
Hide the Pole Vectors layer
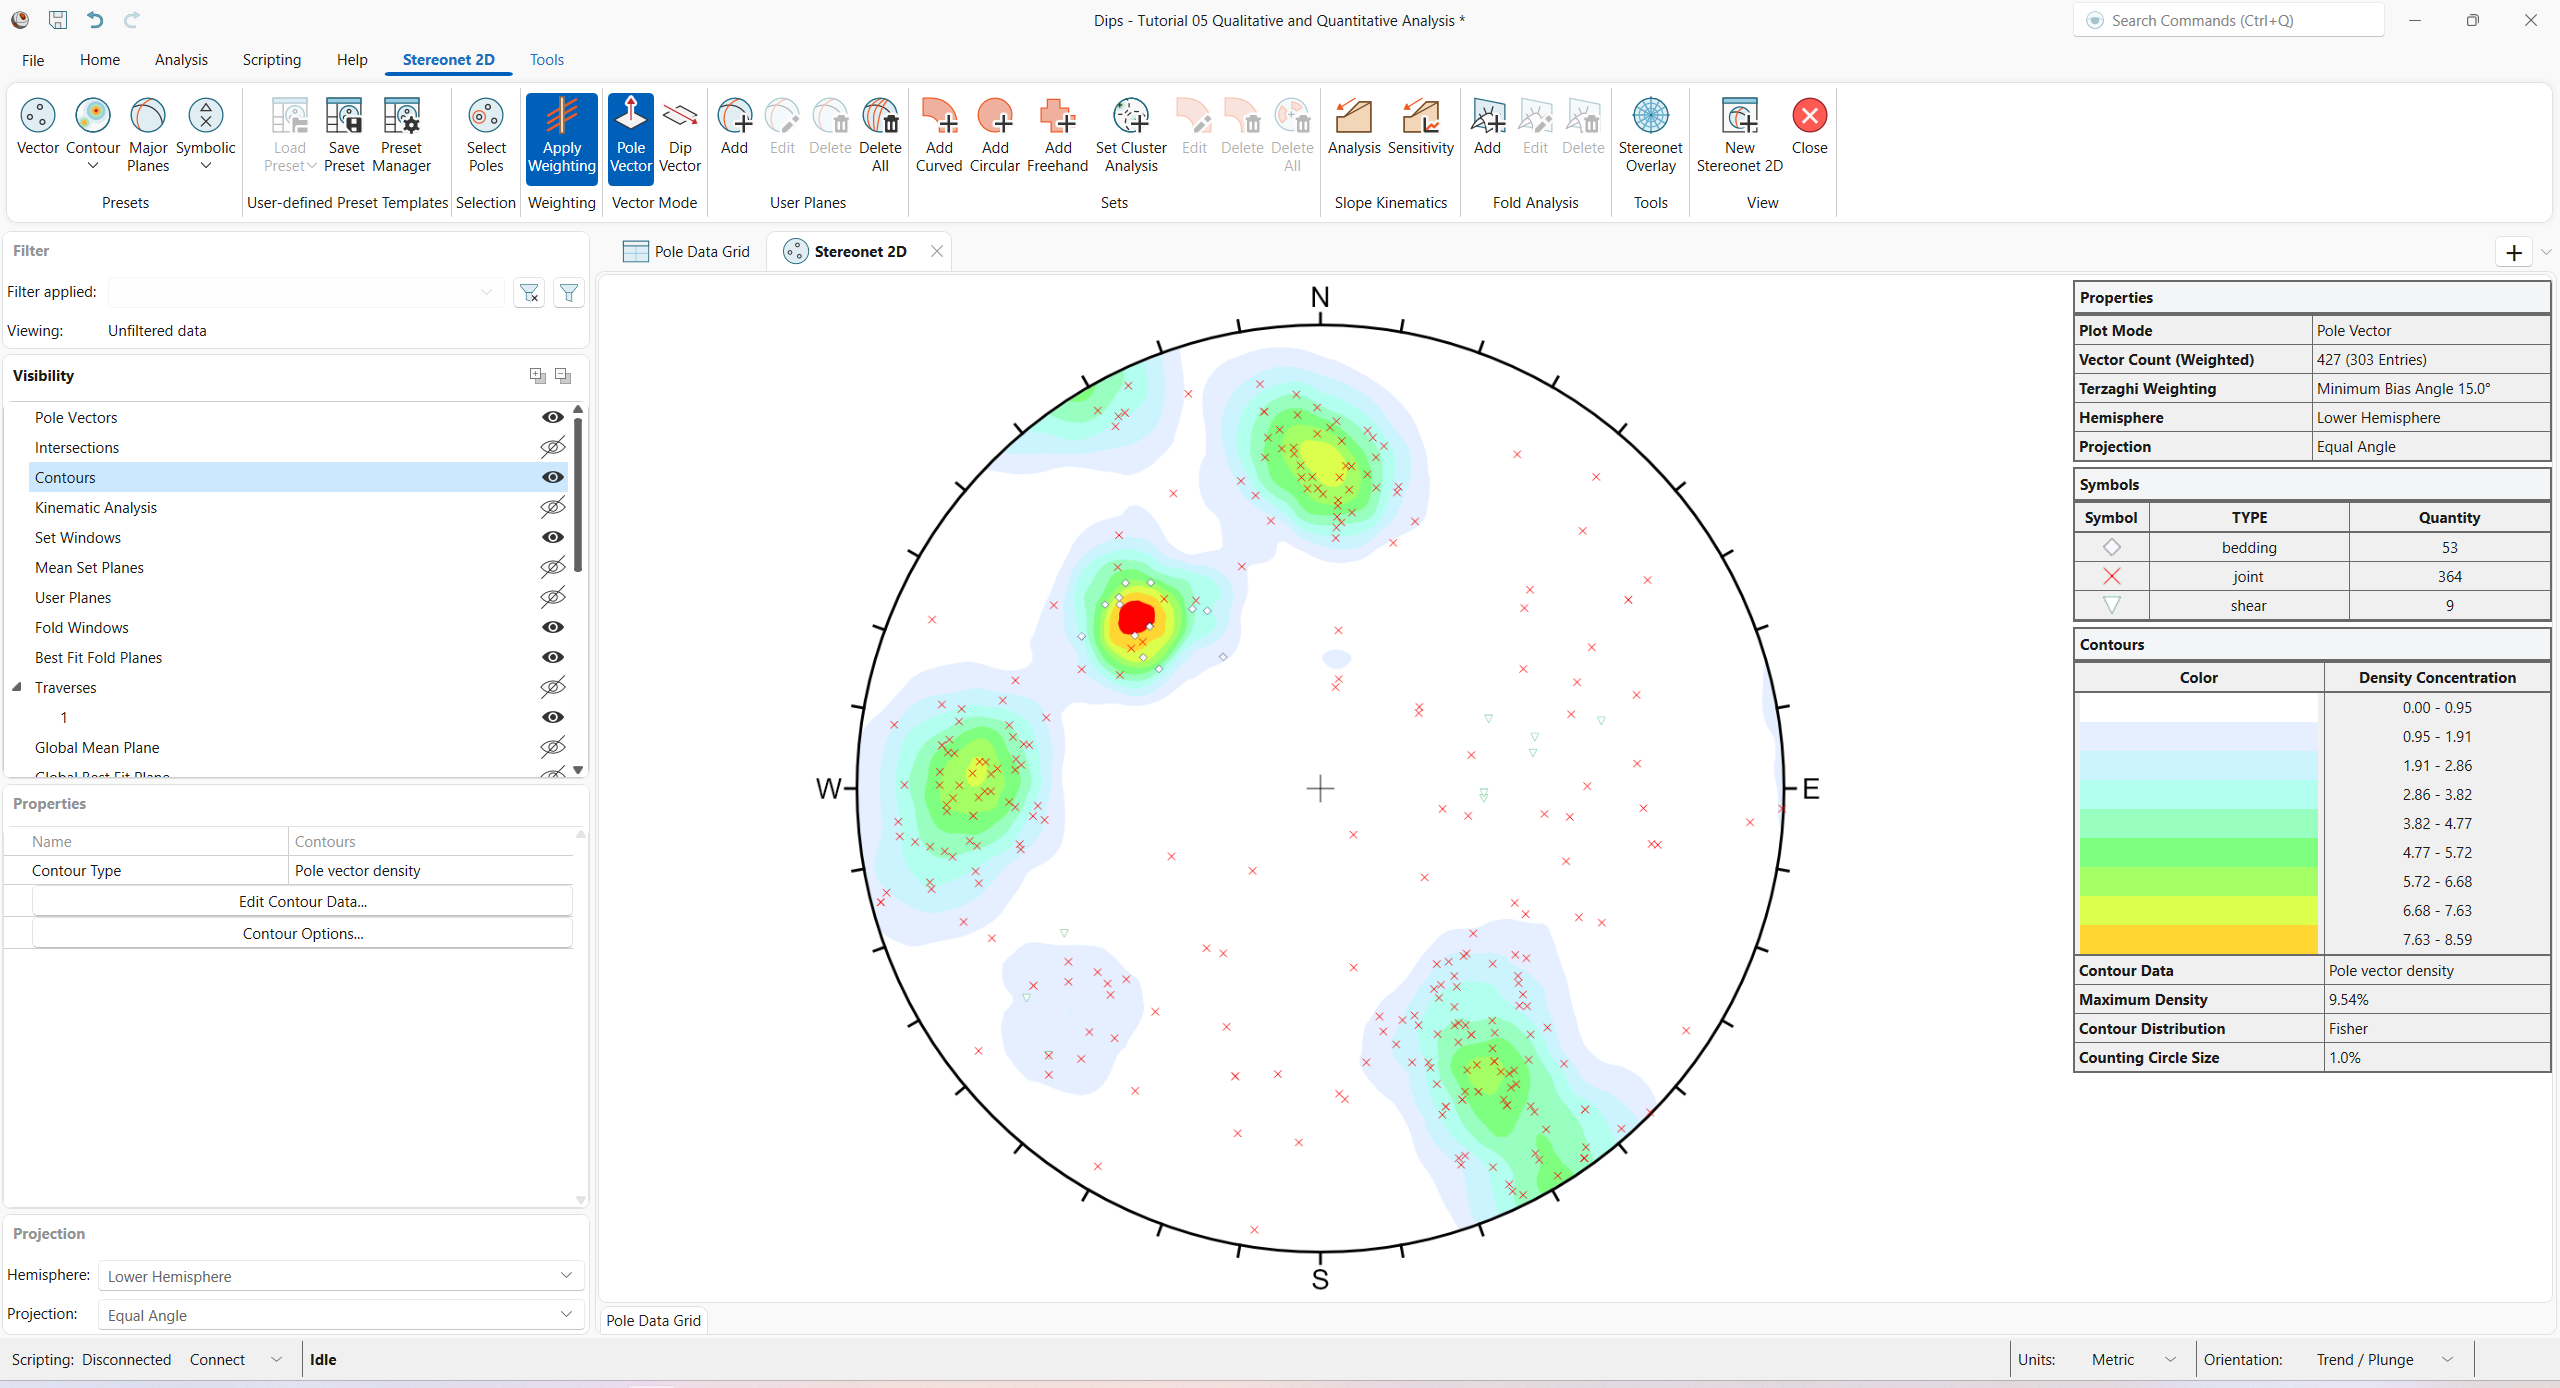tap(553, 417)
